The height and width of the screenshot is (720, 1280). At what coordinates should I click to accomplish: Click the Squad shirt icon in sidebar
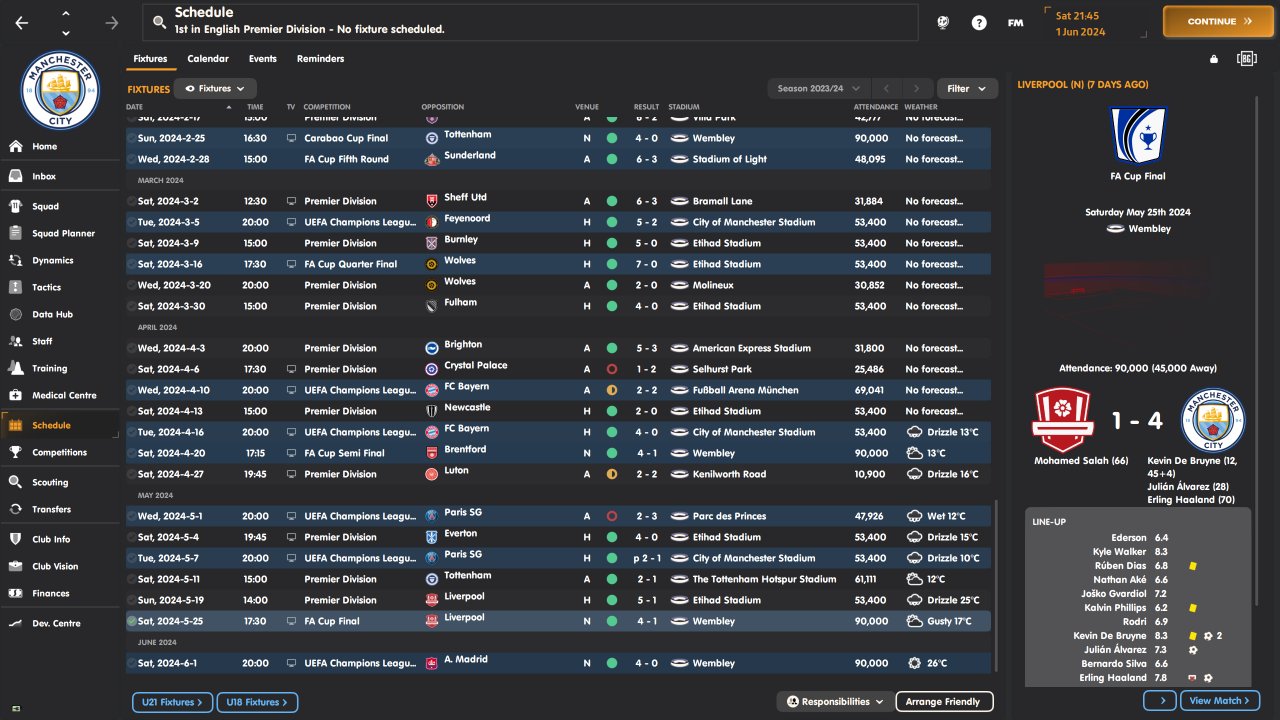coord(16,206)
